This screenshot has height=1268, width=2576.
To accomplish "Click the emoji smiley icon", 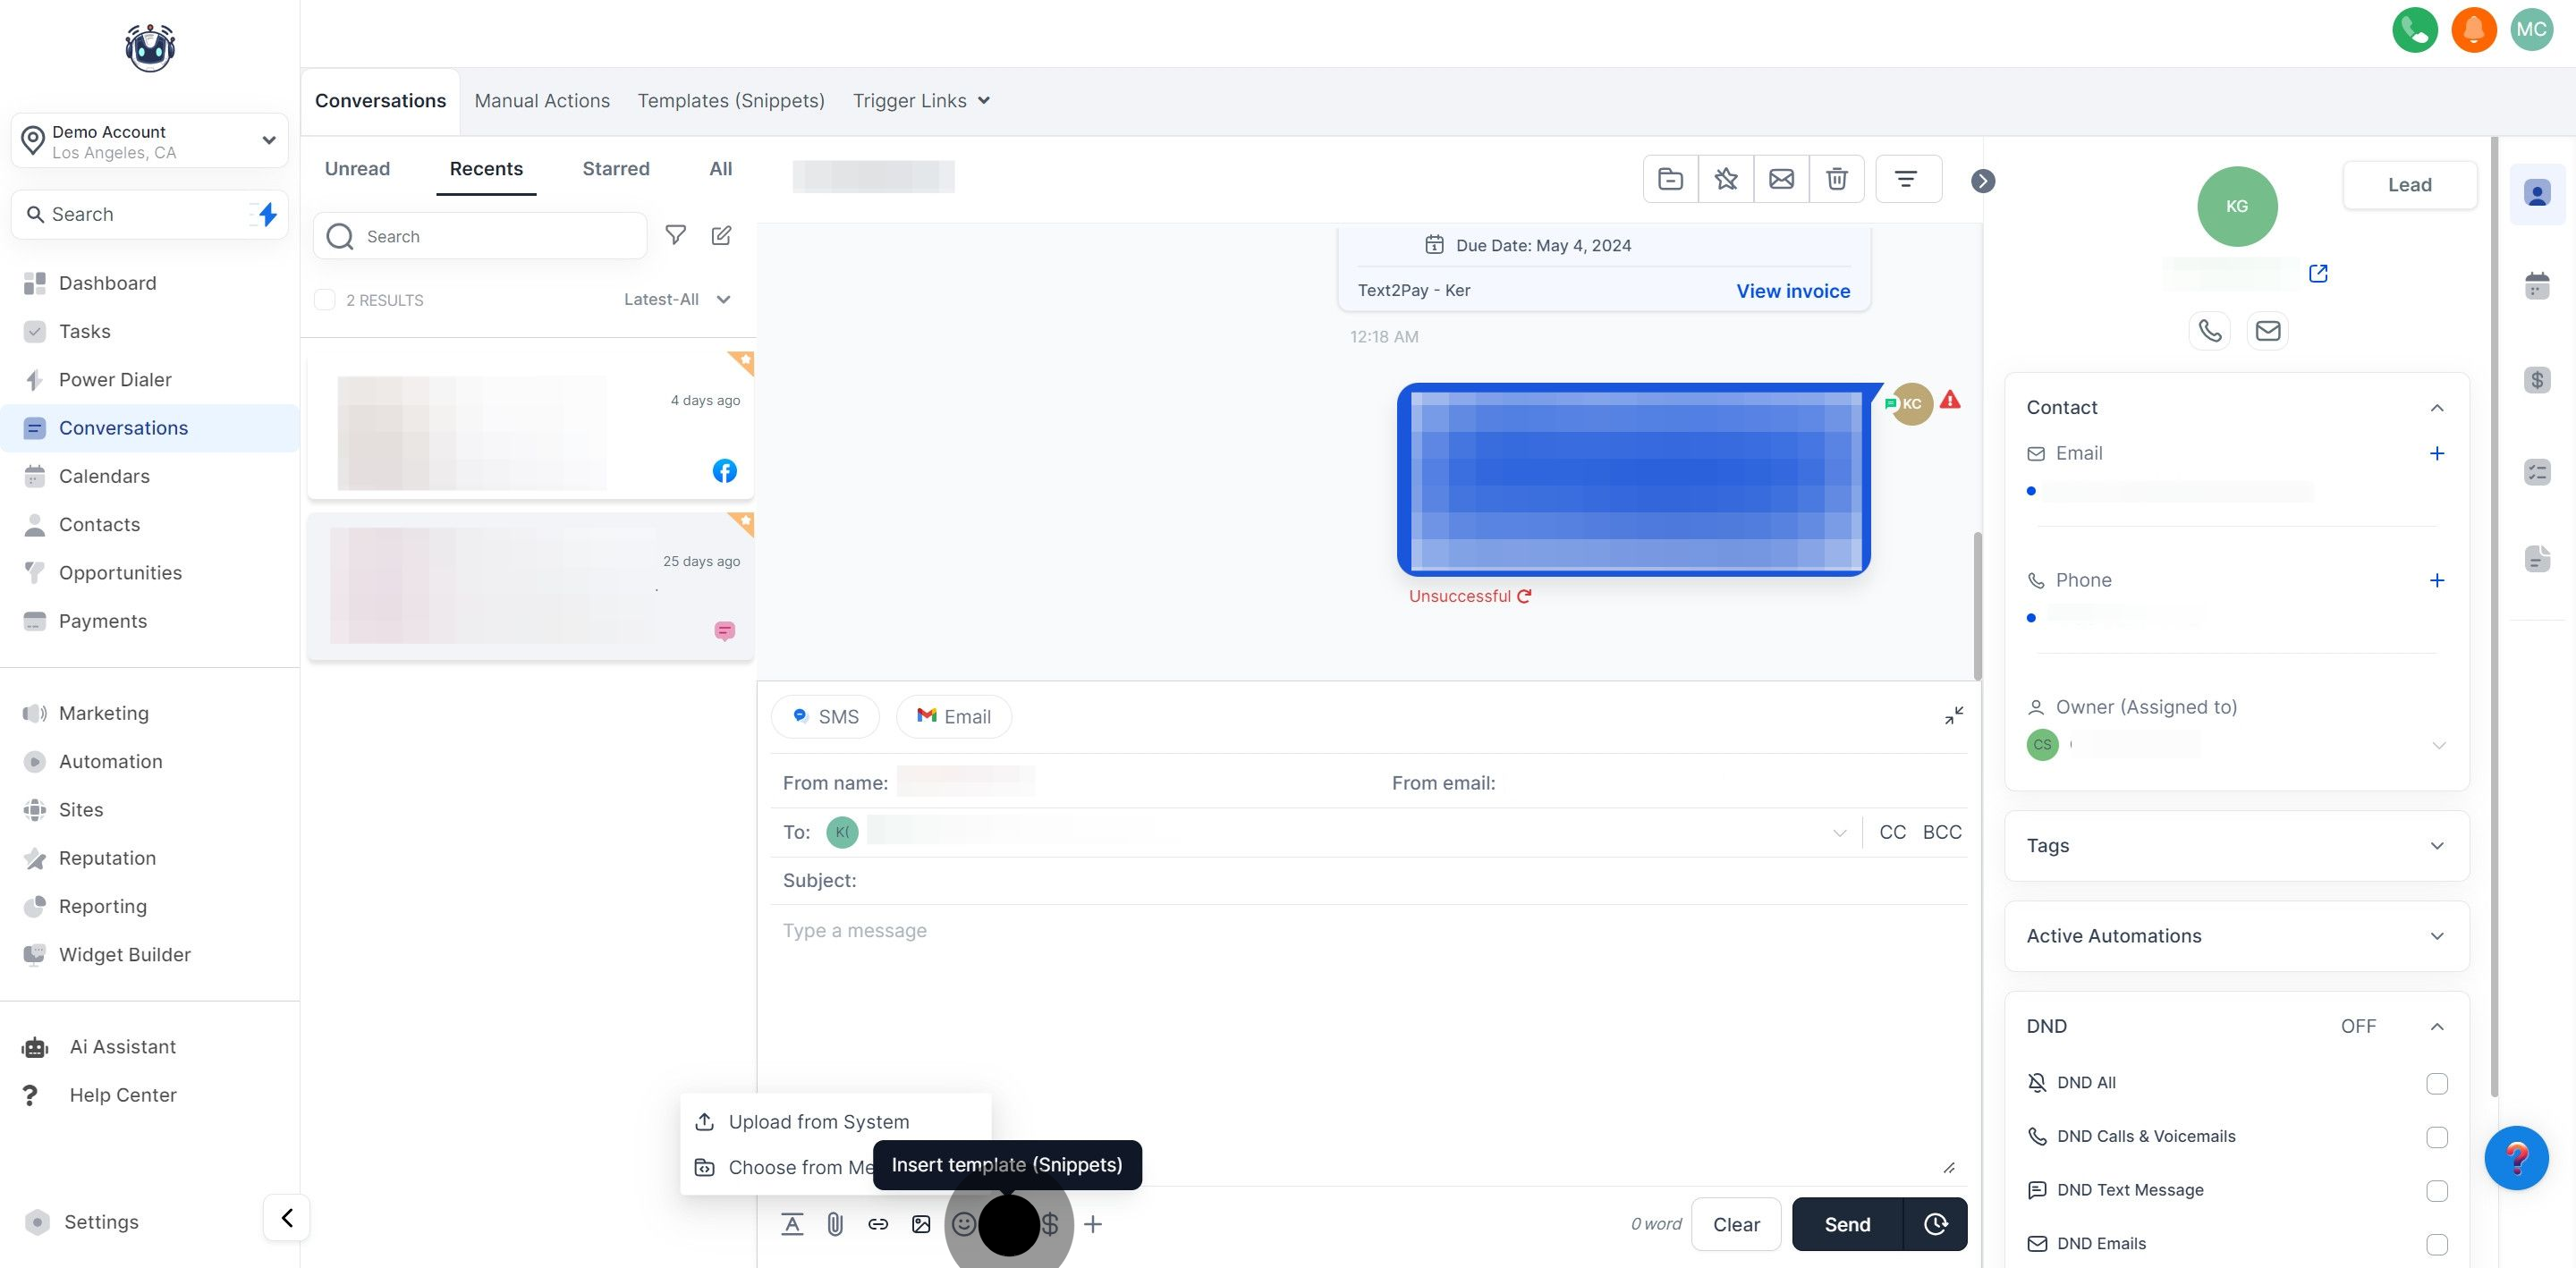I will pos(963,1224).
